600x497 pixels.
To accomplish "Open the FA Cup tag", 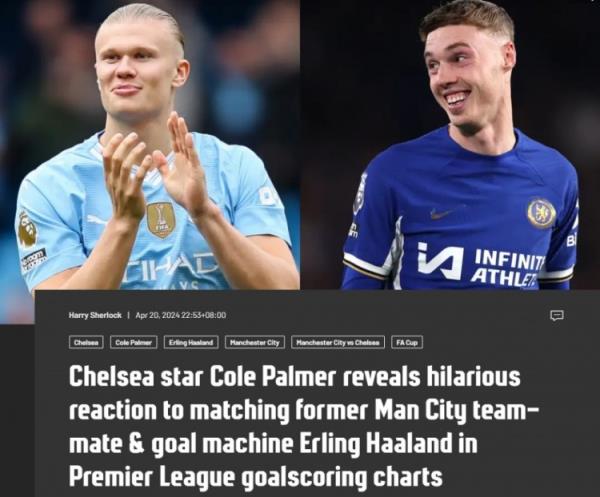I will [x=407, y=342].
